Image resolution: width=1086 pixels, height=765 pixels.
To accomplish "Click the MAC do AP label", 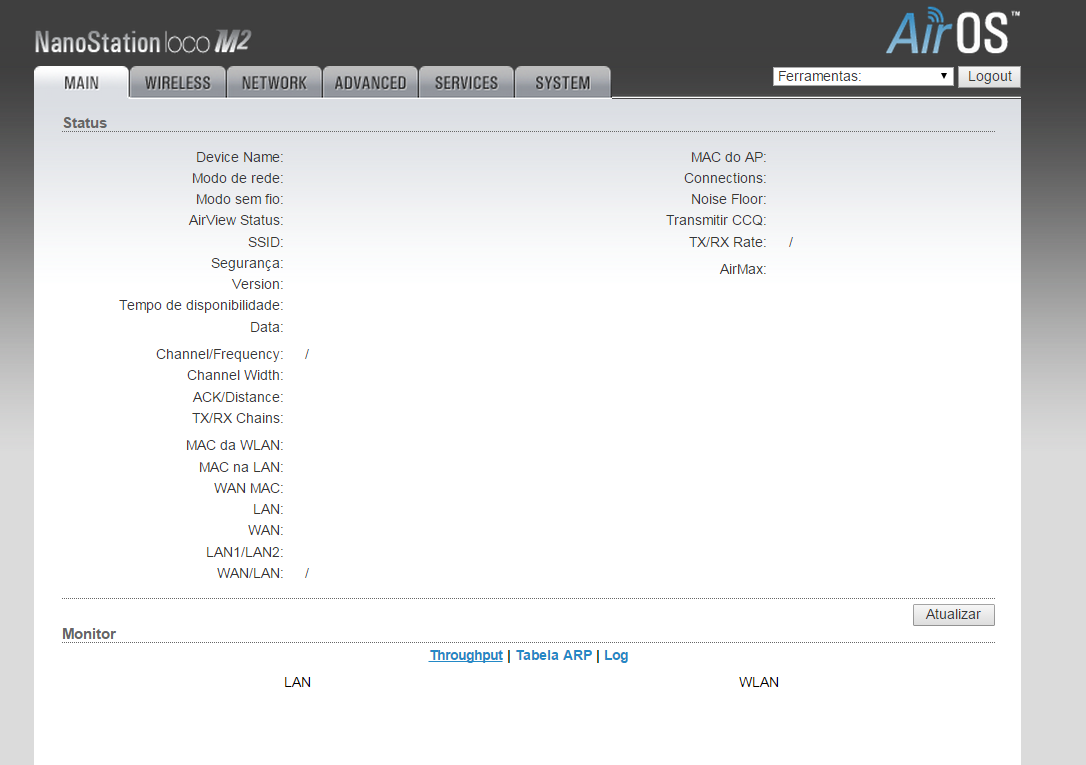I will (728, 157).
